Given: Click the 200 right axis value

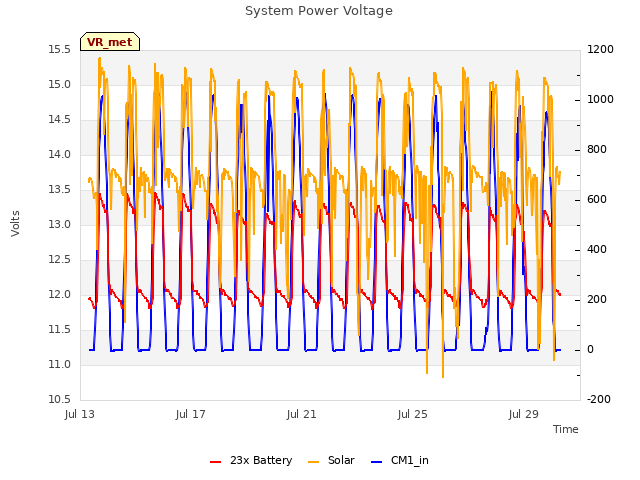Looking at the screenshot, I should (597, 300).
